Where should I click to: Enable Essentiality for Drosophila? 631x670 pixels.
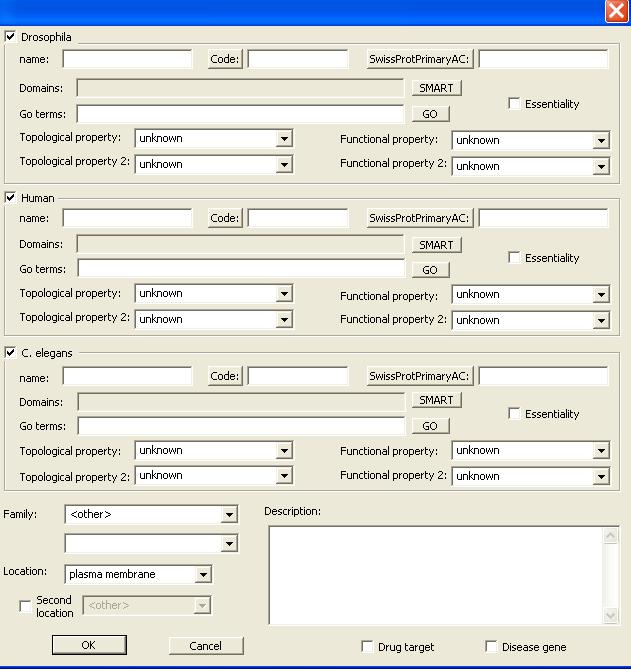pos(514,104)
